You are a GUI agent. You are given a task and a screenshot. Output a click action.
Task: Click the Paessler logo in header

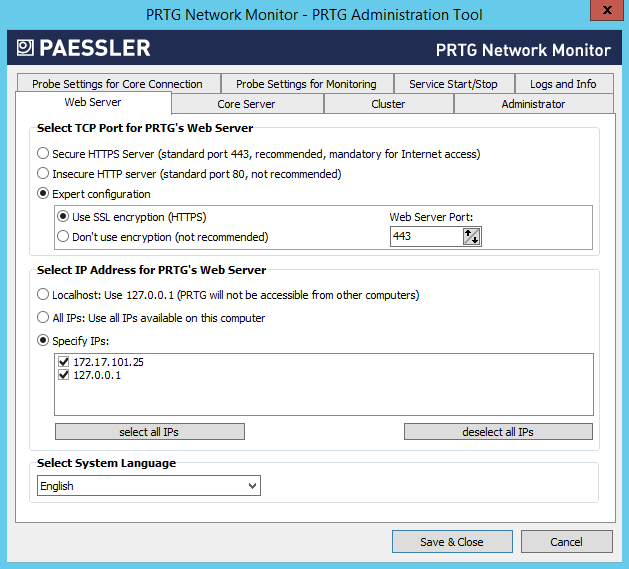click(83, 48)
